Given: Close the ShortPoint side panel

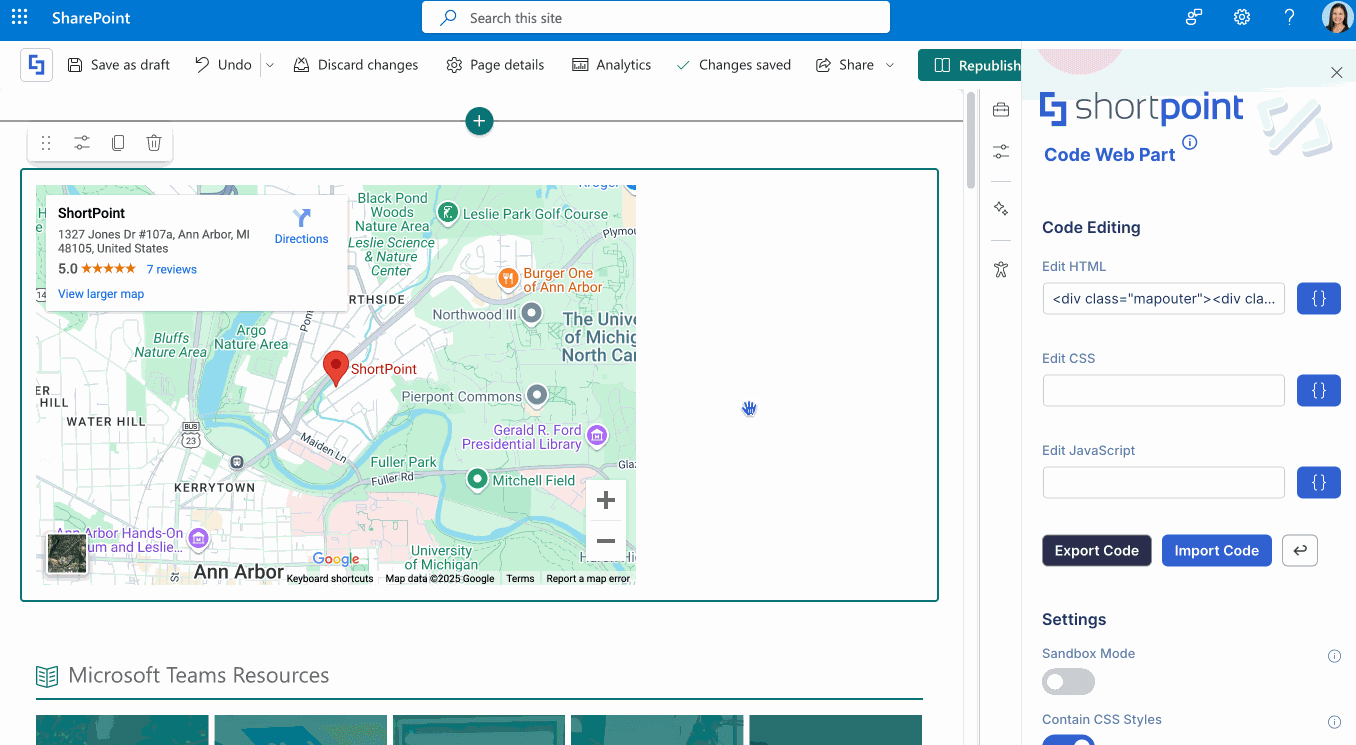Looking at the screenshot, I should pyautogui.click(x=1336, y=72).
